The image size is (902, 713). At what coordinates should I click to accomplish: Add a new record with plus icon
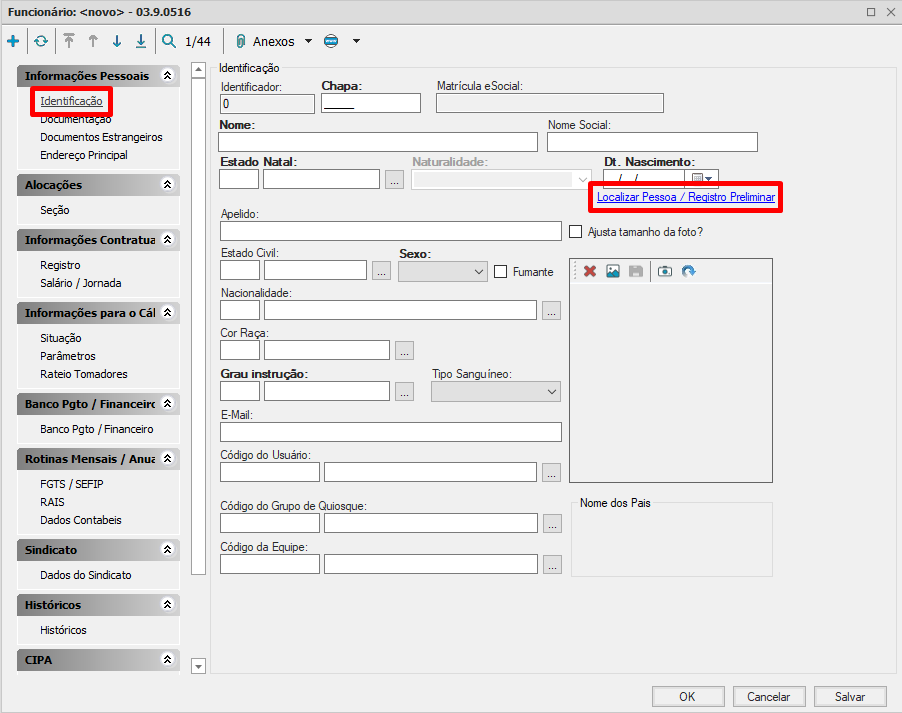click(x=13, y=41)
